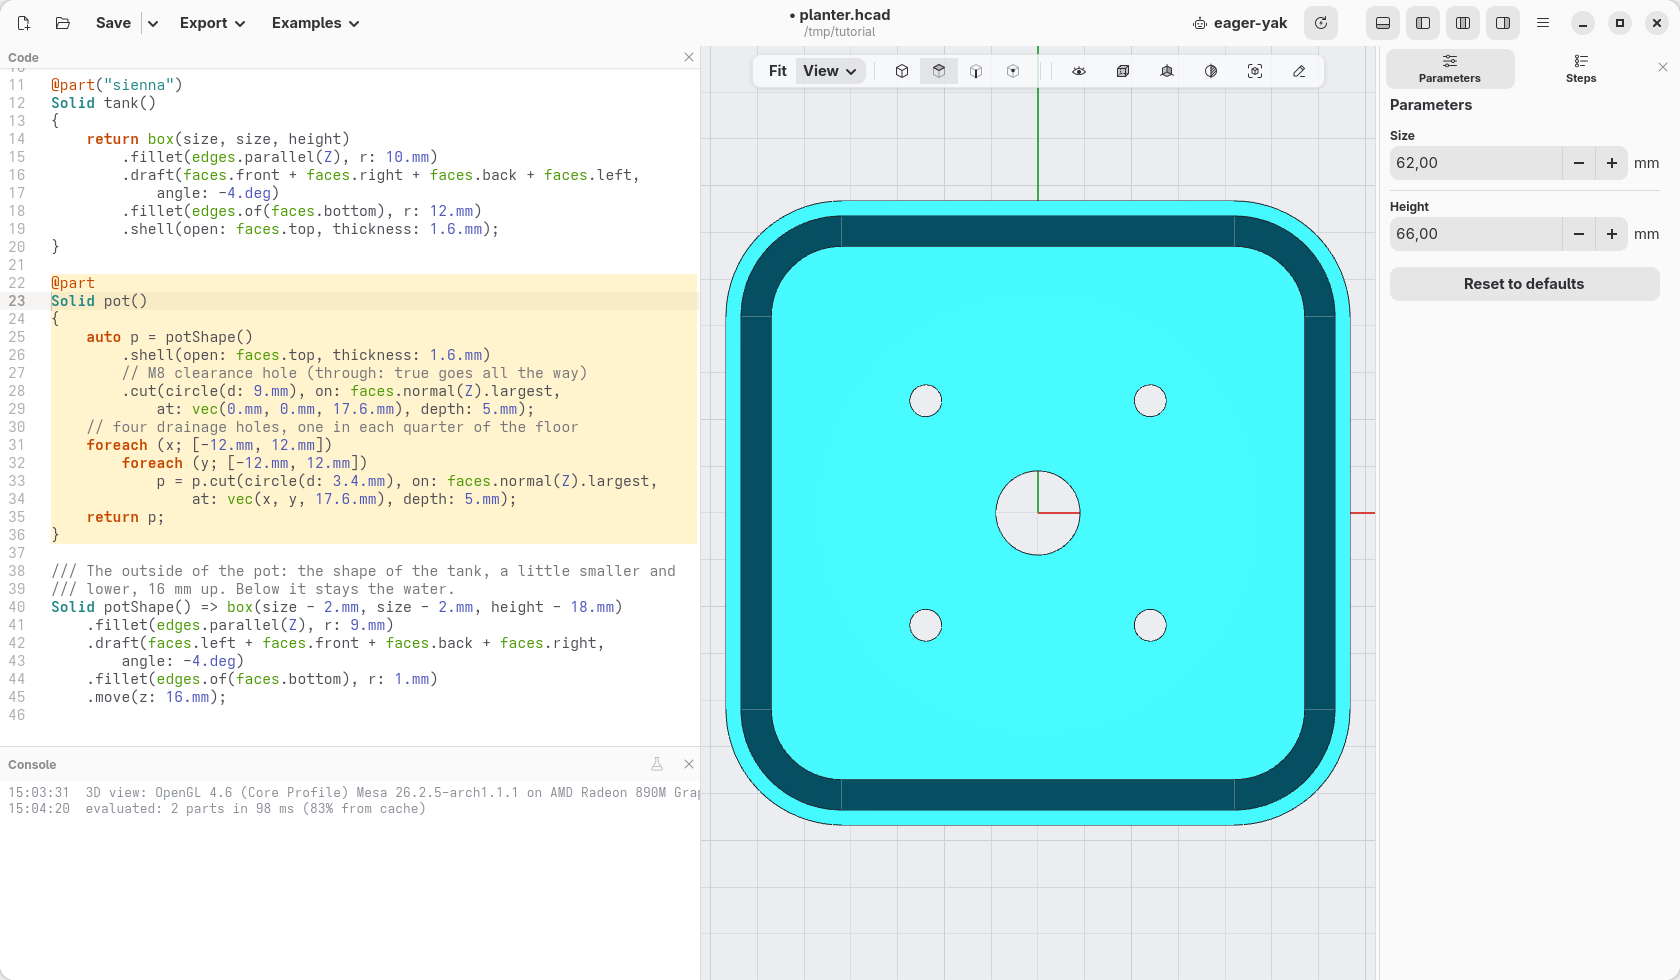Image resolution: width=1680 pixels, height=980 pixels.
Task: Open the hamburger main menu
Action: click(1543, 23)
